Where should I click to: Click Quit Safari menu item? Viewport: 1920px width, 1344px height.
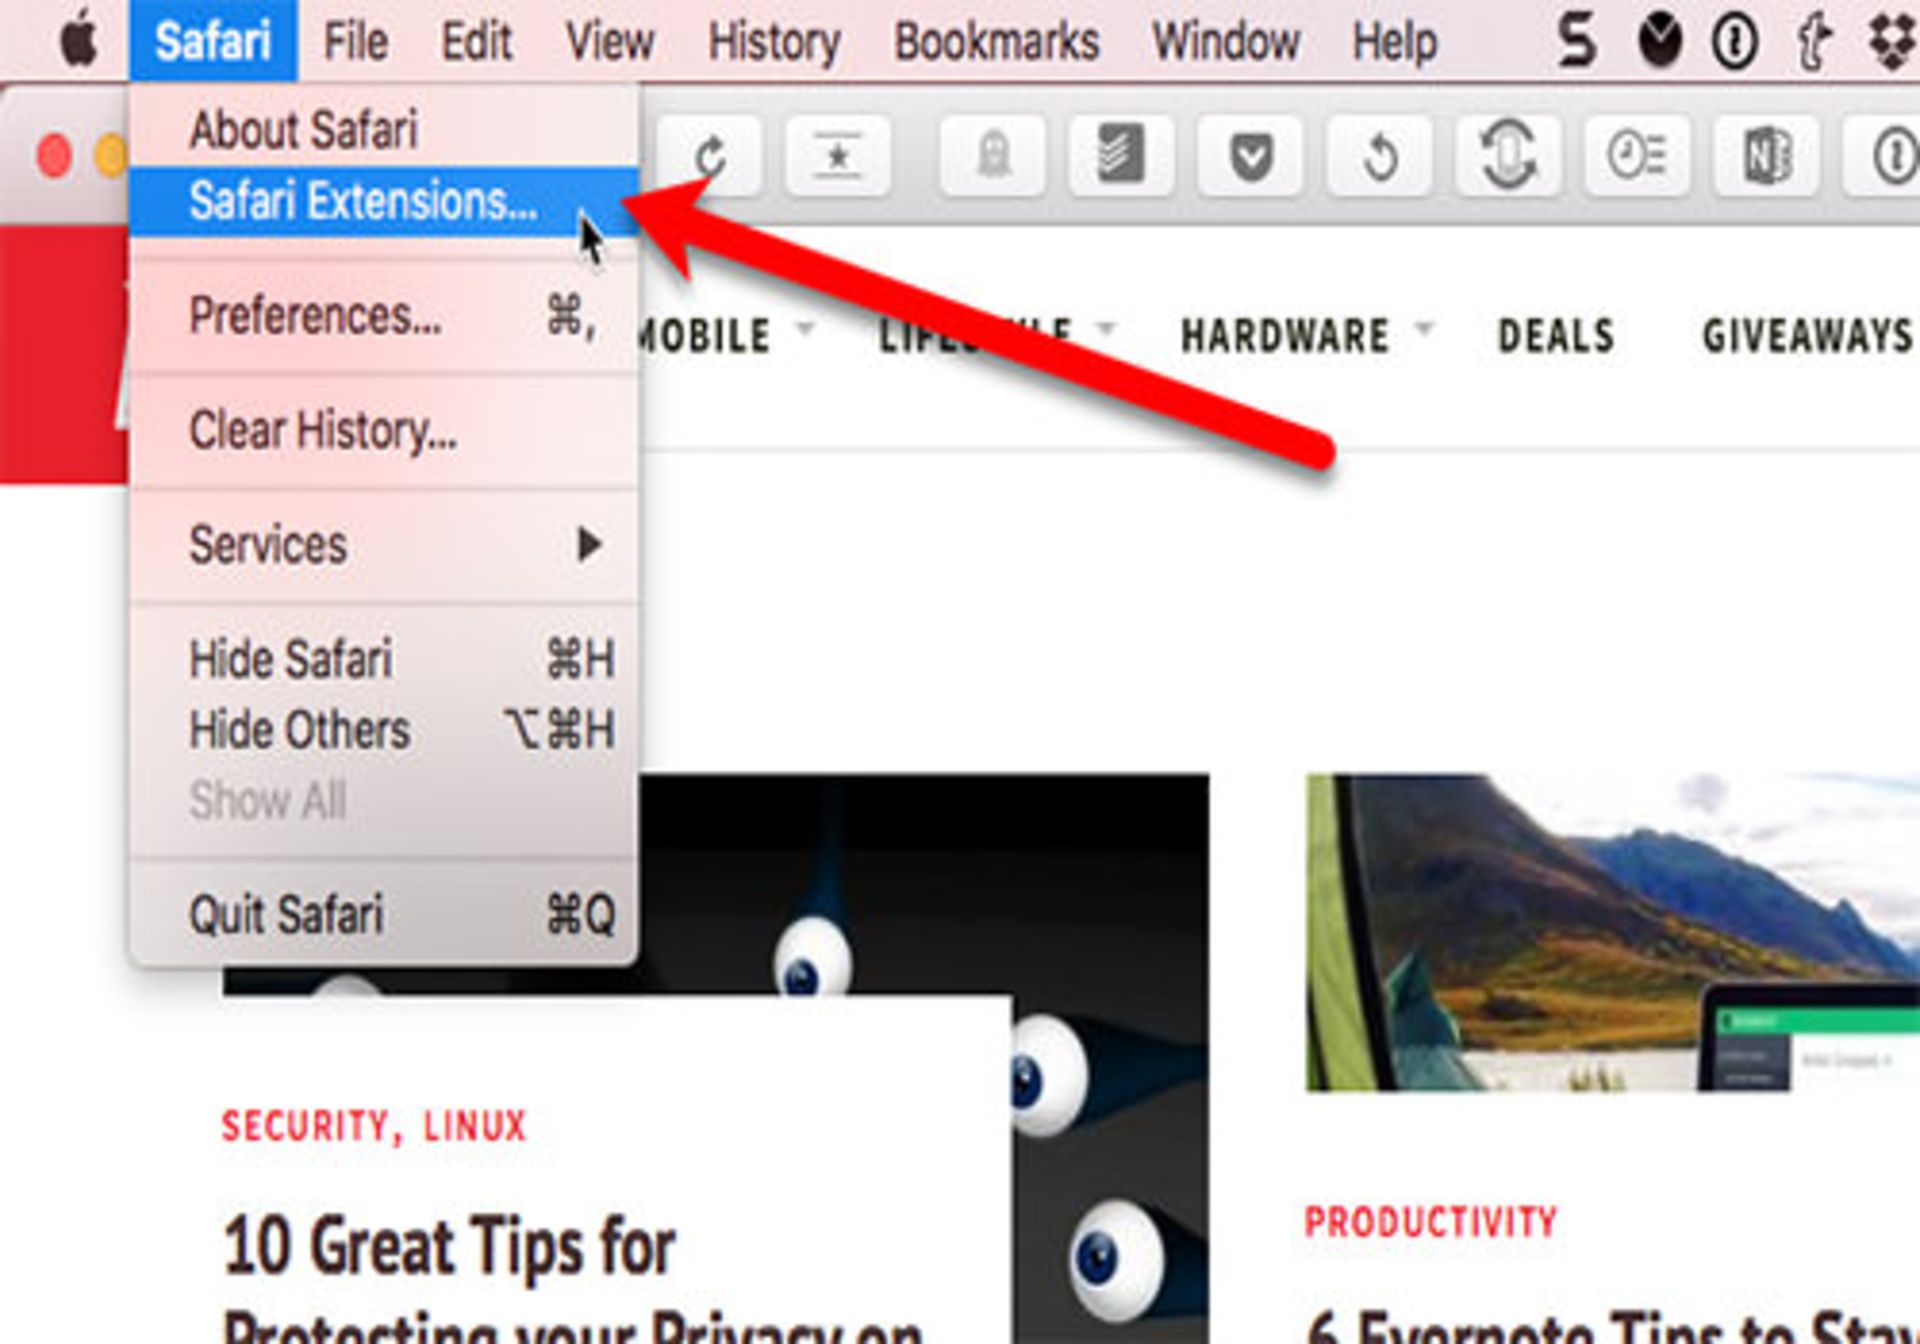pyautogui.click(x=384, y=914)
